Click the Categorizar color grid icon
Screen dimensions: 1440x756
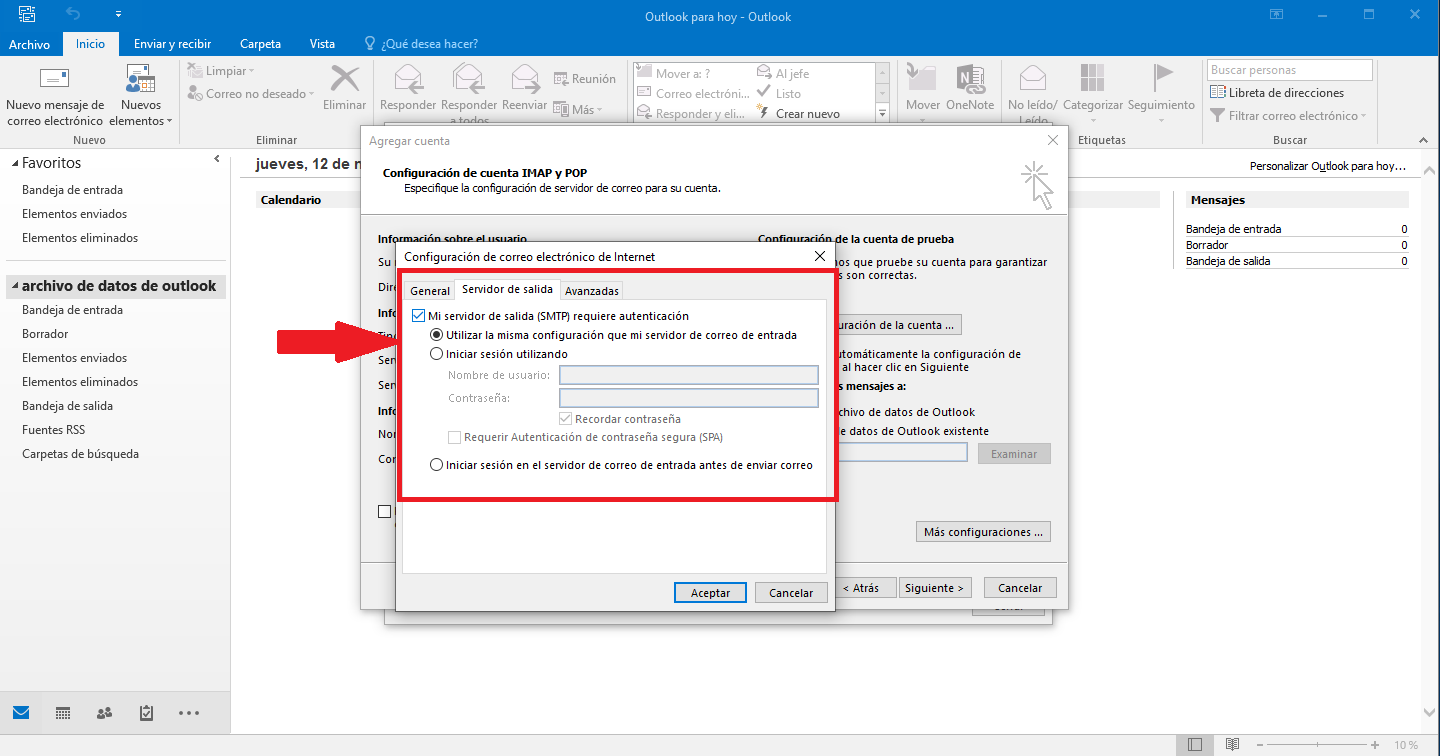[1093, 79]
